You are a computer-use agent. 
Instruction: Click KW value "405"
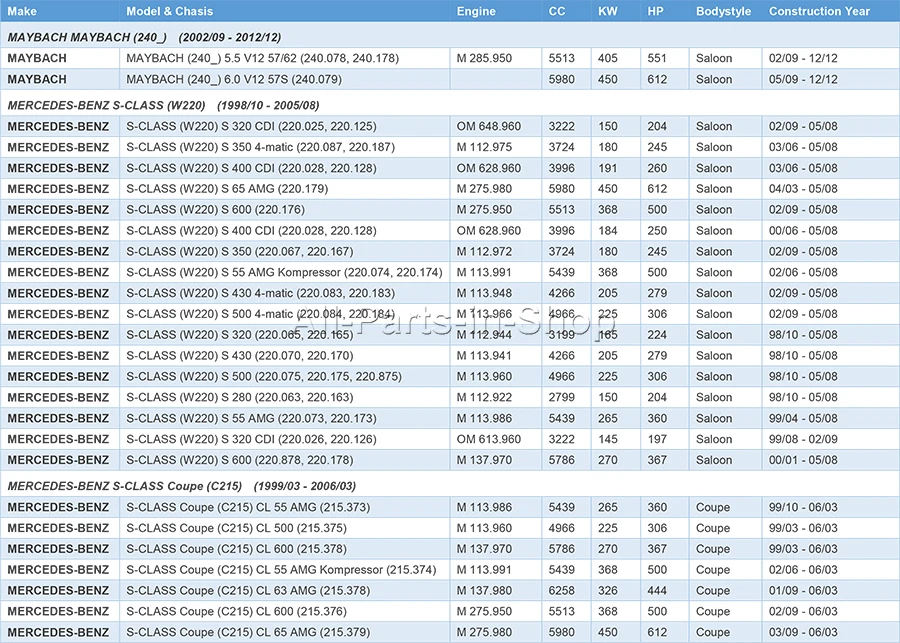coord(607,58)
